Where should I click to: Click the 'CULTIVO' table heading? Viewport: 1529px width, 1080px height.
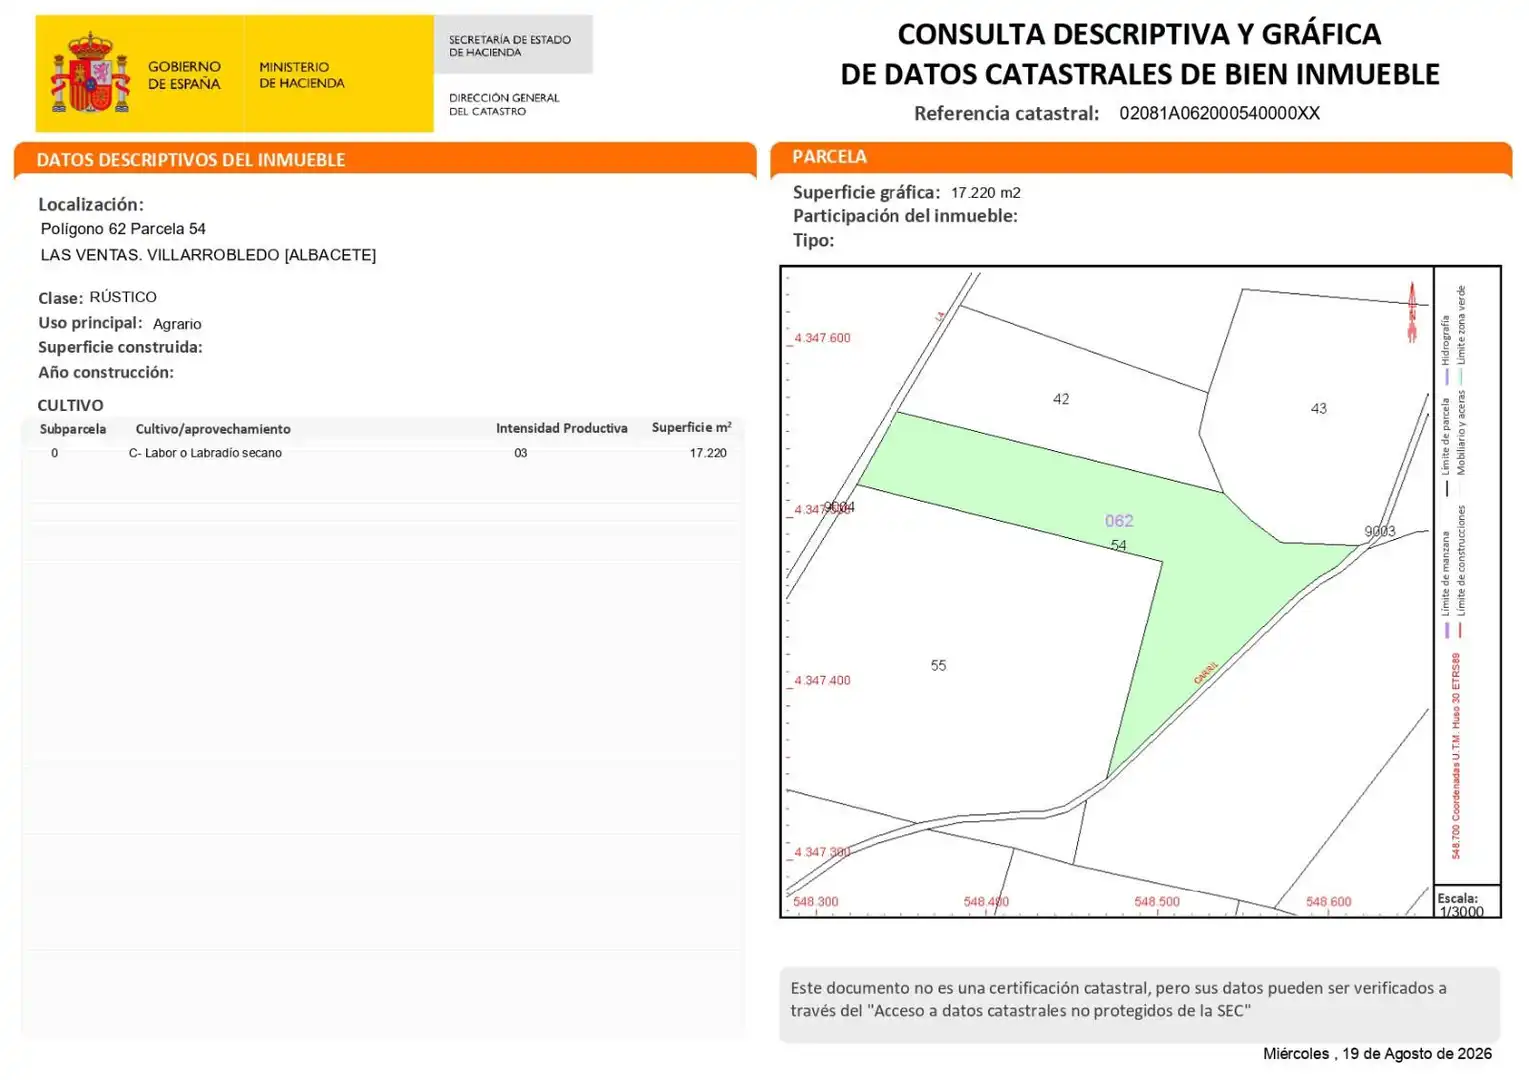point(70,405)
